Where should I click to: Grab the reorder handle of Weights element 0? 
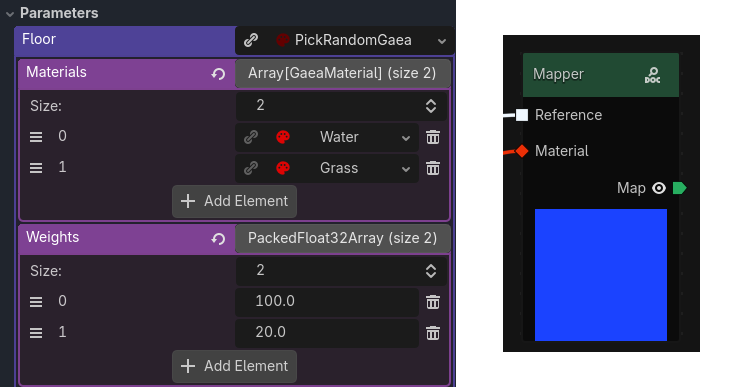click(36, 302)
